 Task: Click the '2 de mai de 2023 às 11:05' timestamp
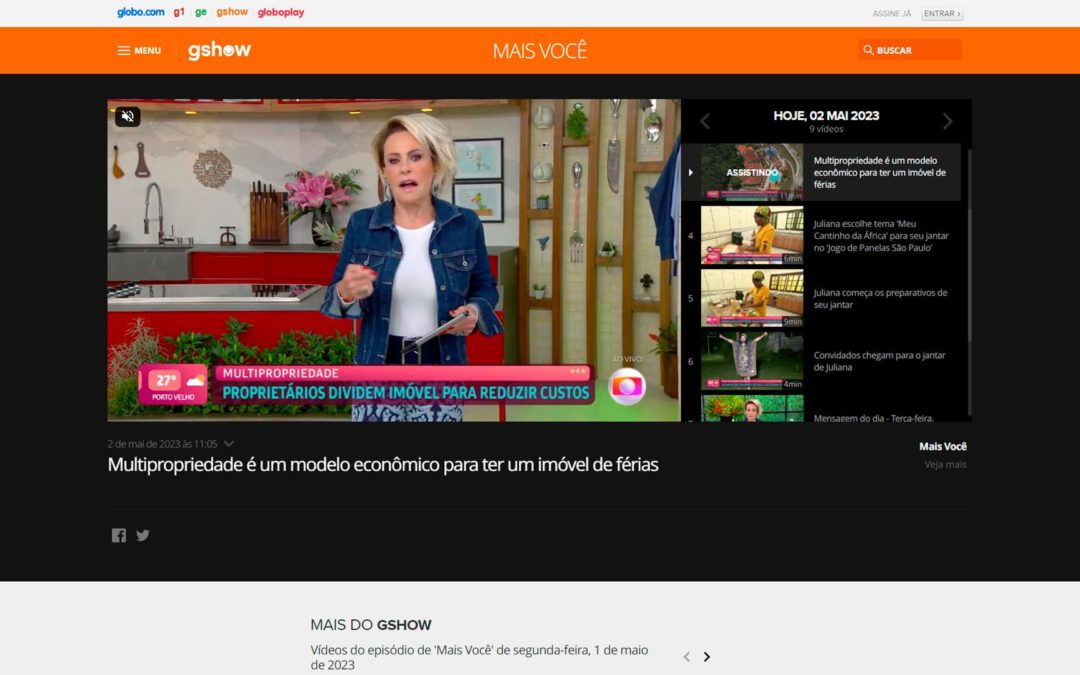coord(163,444)
